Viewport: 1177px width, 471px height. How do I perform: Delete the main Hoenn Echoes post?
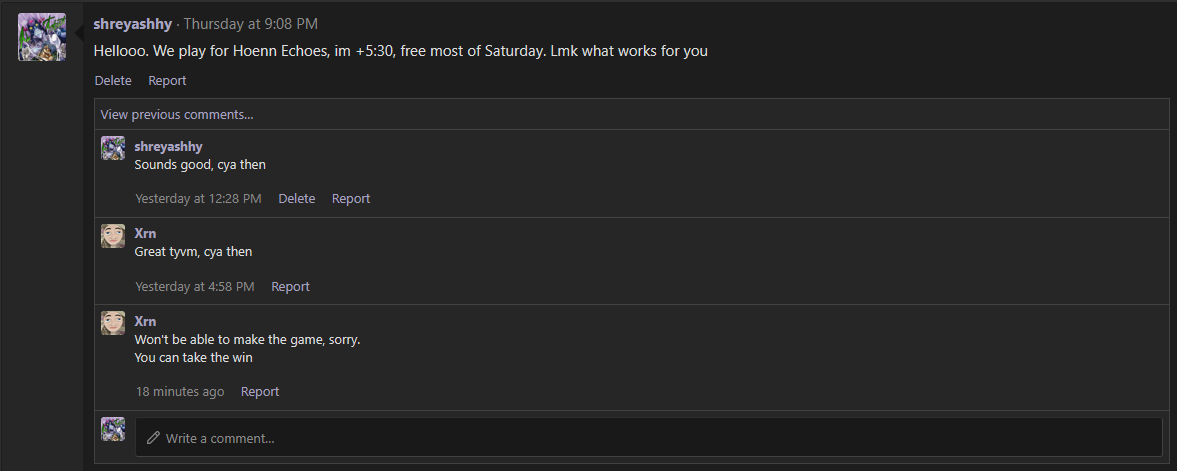pyautogui.click(x=113, y=80)
